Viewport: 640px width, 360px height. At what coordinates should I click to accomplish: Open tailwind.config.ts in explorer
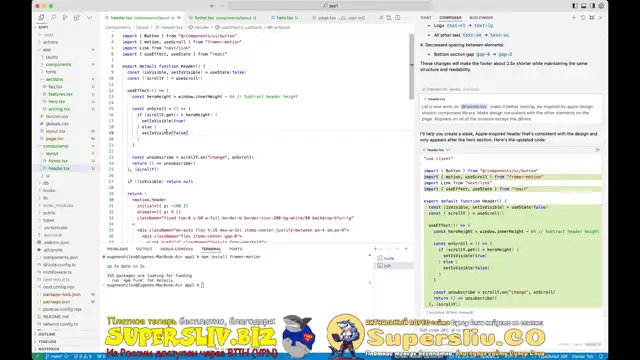tap(60, 324)
